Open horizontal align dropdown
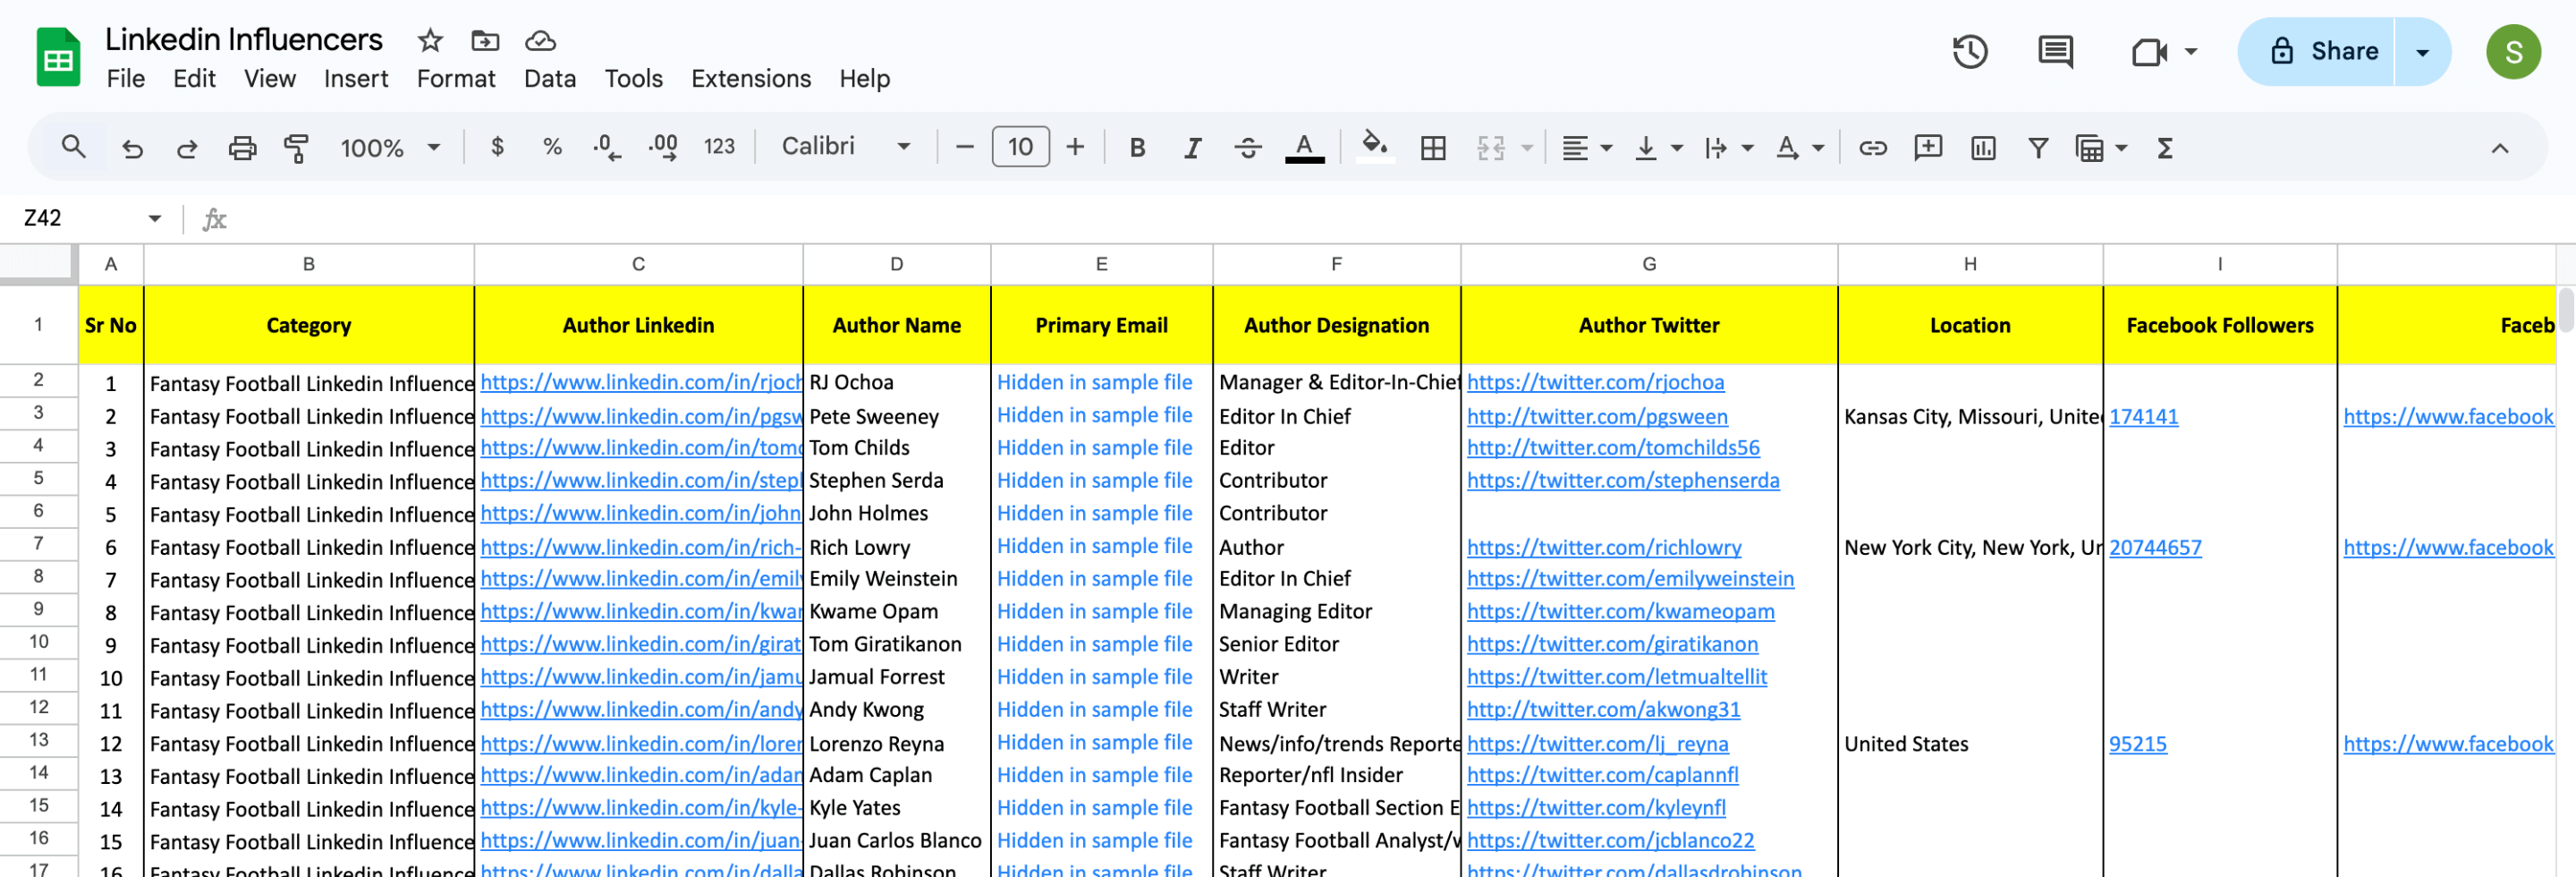The width and height of the screenshot is (2576, 877). point(1587,148)
